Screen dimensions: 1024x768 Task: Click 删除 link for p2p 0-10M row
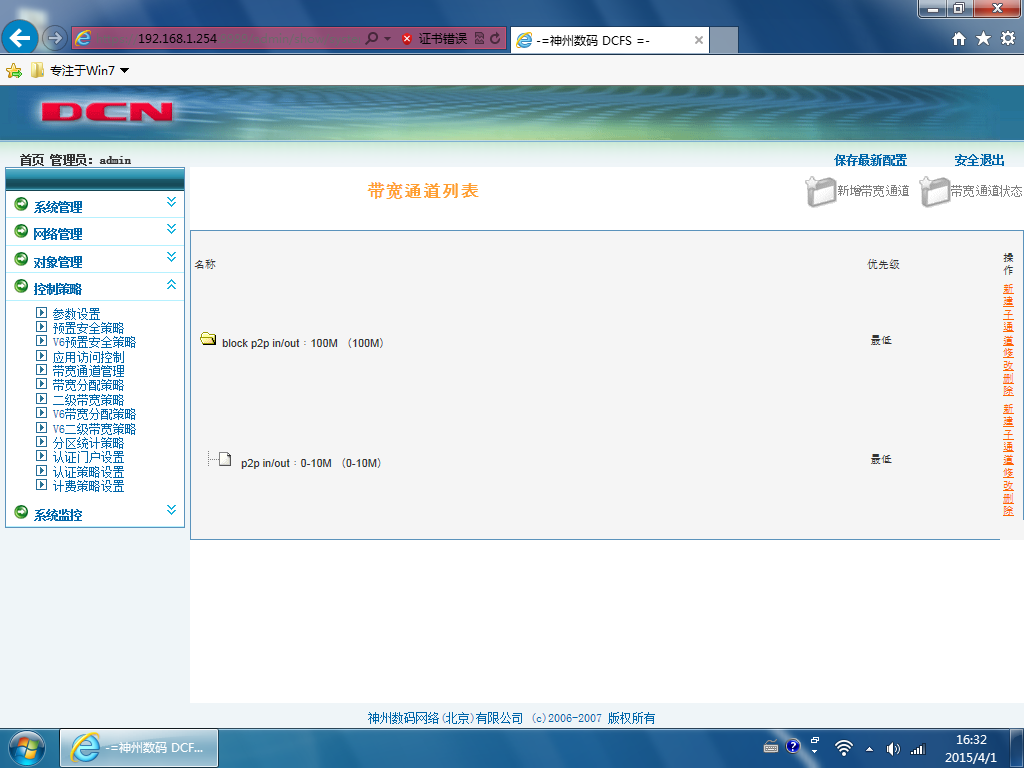pyautogui.click(x=1008, y=504)
